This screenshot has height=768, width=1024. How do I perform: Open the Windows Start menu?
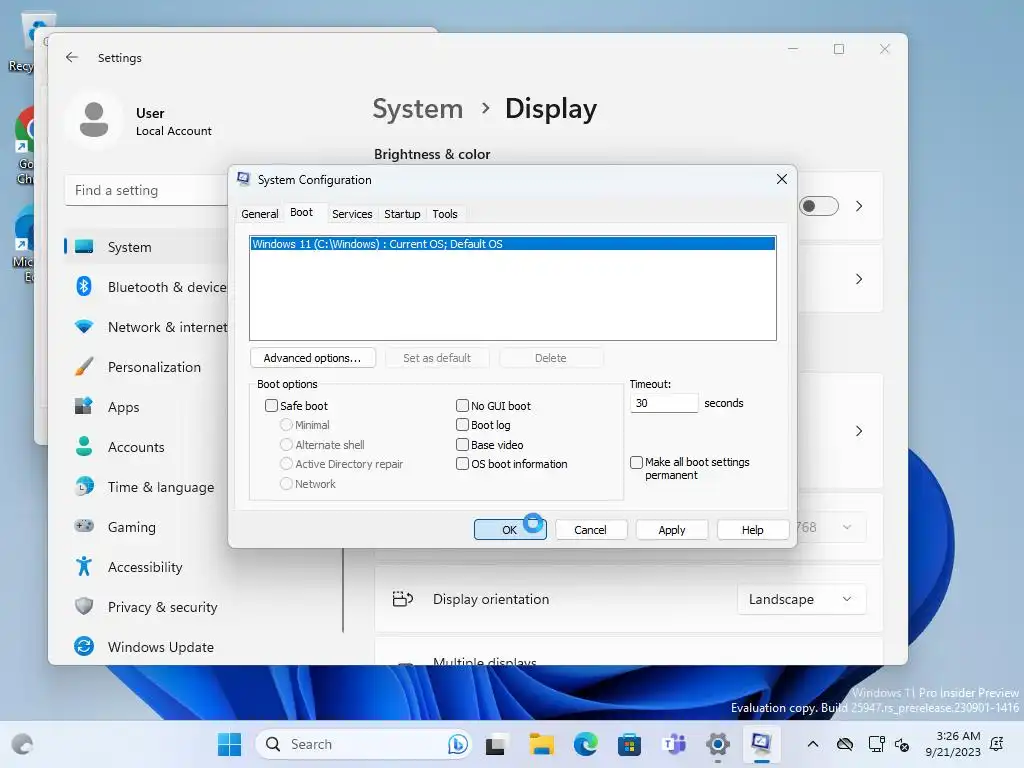tap(229, 744)
